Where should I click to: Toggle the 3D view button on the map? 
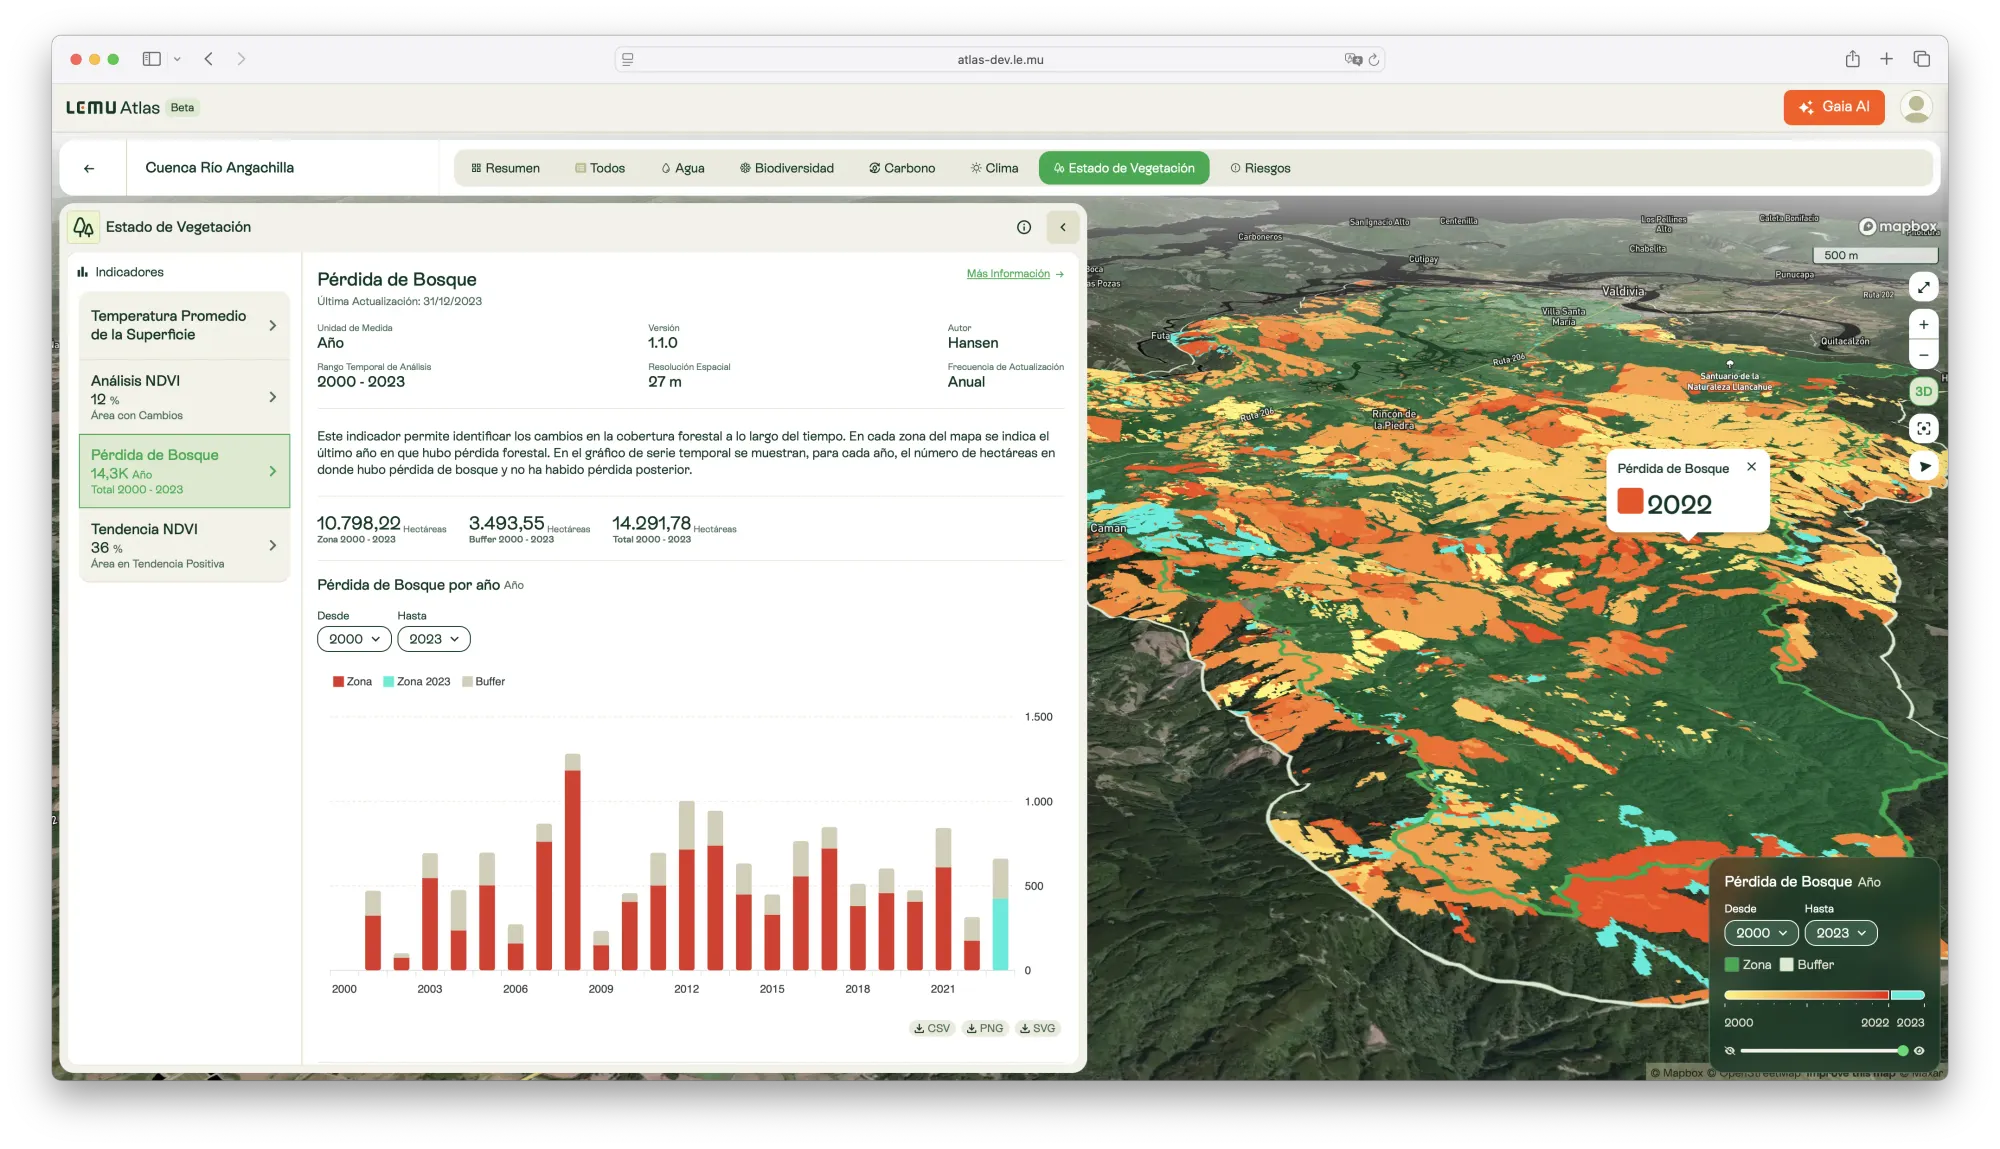point(1923,391)
